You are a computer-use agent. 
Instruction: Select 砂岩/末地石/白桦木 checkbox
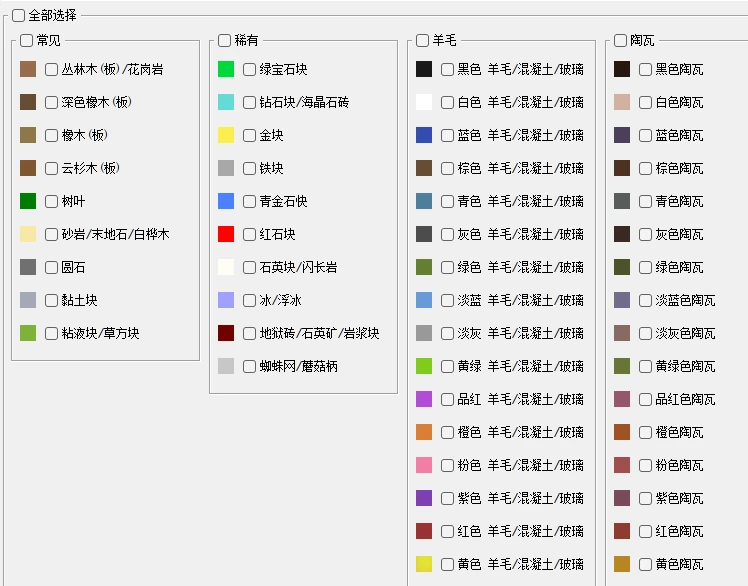(52, 234)
